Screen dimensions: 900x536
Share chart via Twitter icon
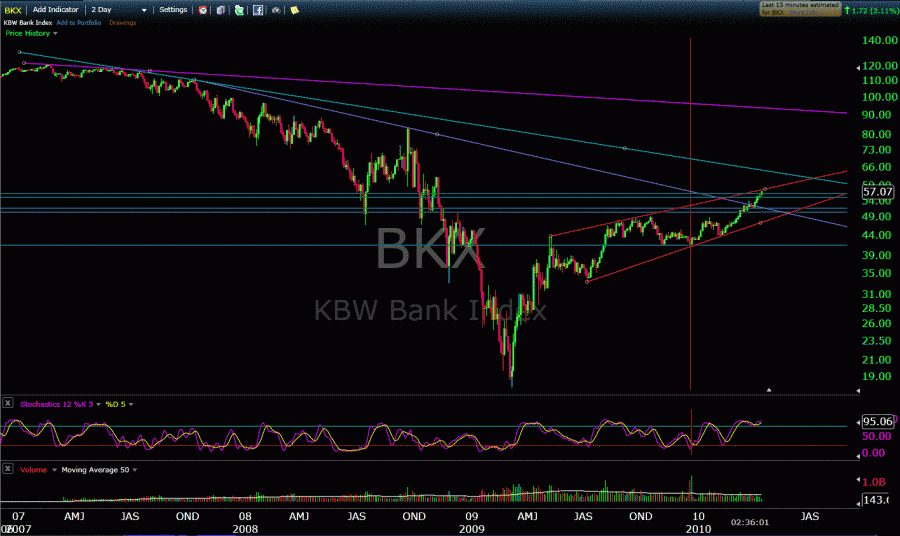pos(239,10)
